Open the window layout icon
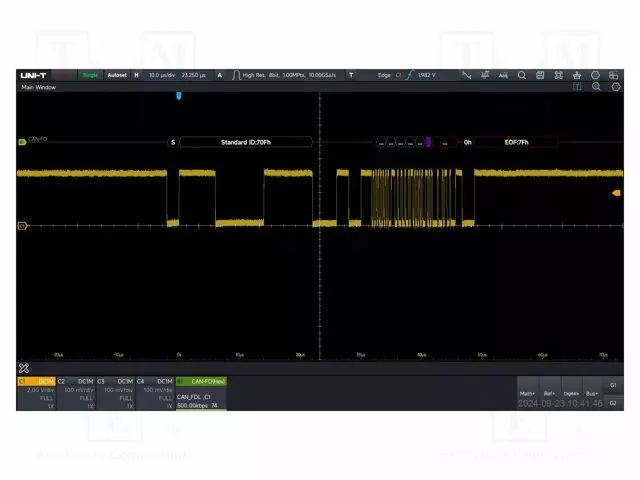Image resolution: width=640 pixels, height=480 pixels. pyautogui.click(x=613, y=75)
